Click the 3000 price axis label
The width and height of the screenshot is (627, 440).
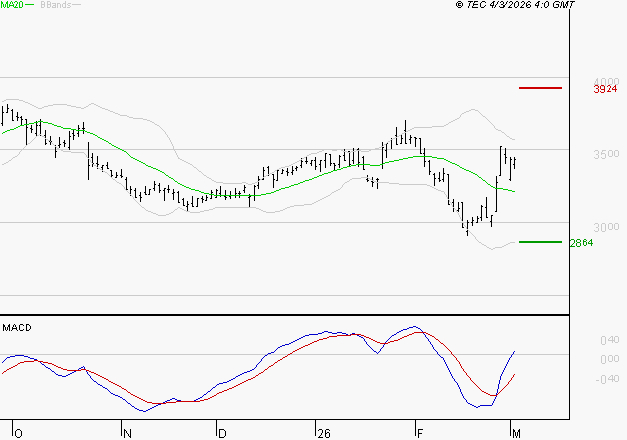(x=606, y=227)
